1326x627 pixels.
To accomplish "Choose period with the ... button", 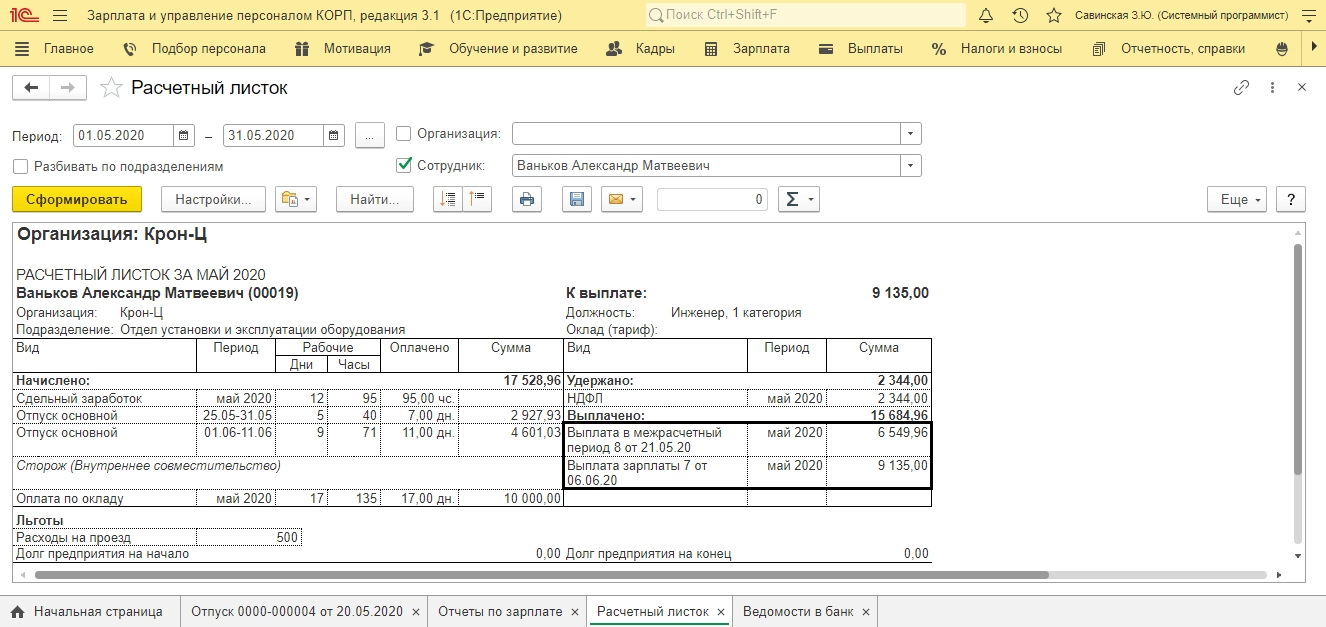I will coord(370,135).
